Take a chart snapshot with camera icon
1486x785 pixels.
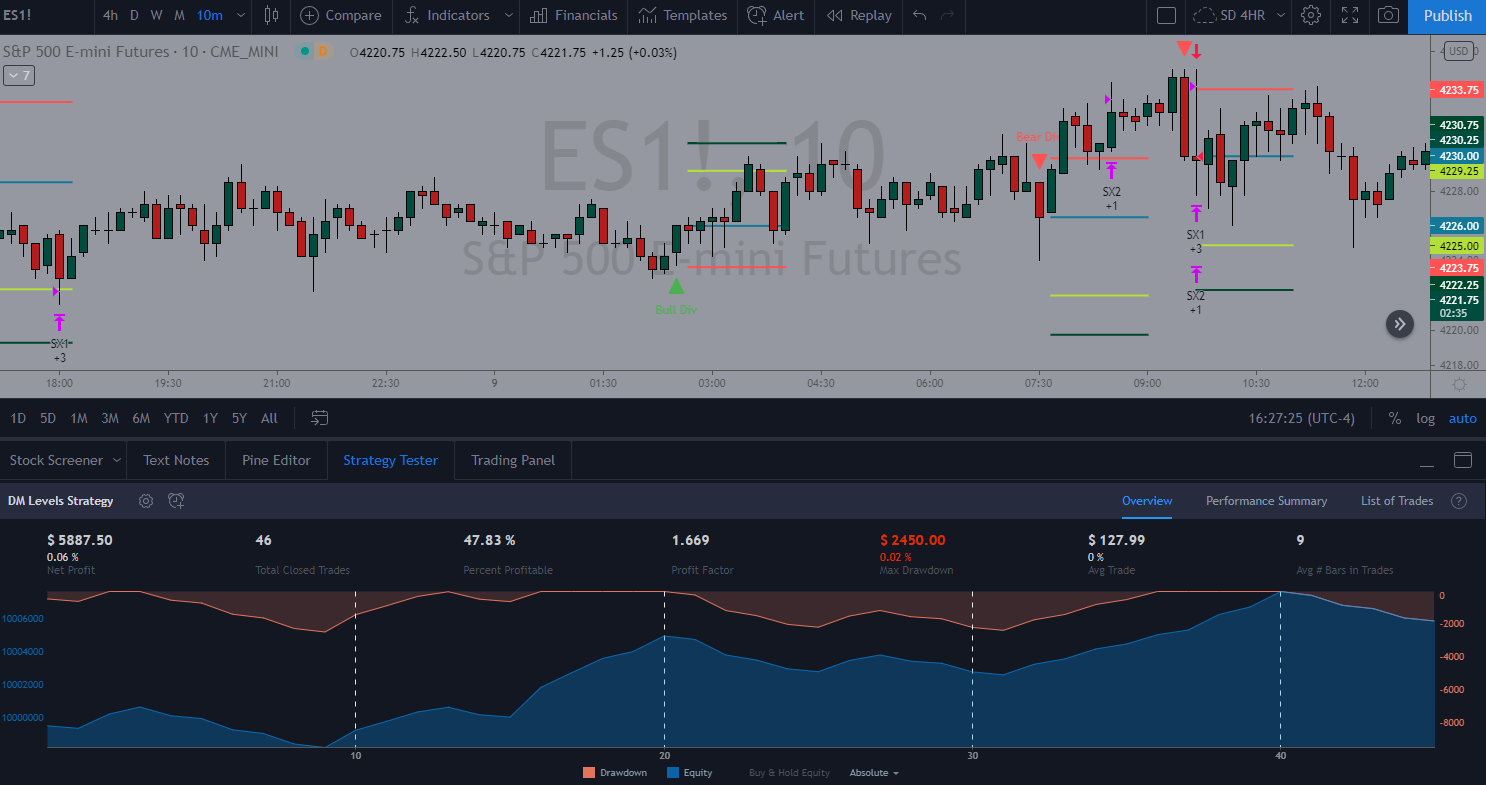tap(1388, 15)
